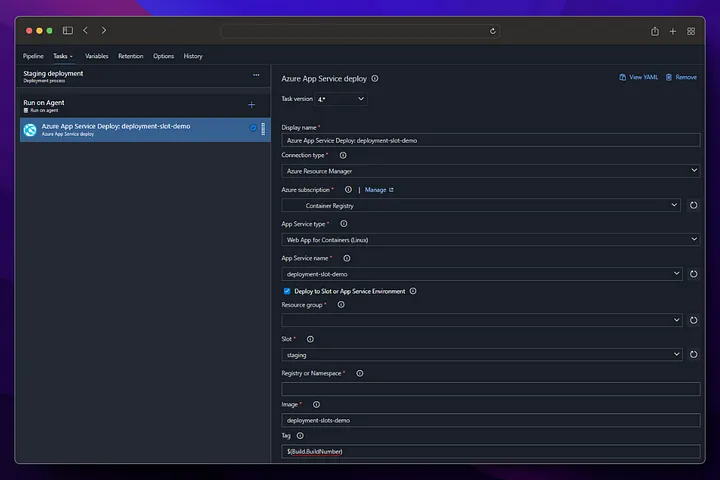The height and width of the screenshot is (480, 720).
Task: Open the History tab
Action: tap(193, 56)
